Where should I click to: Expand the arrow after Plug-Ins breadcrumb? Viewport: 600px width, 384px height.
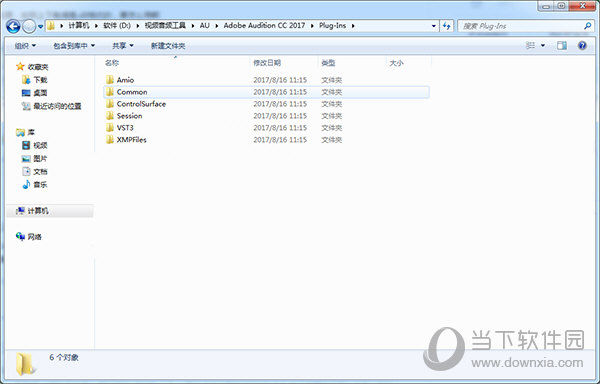(x=353, y=26)
